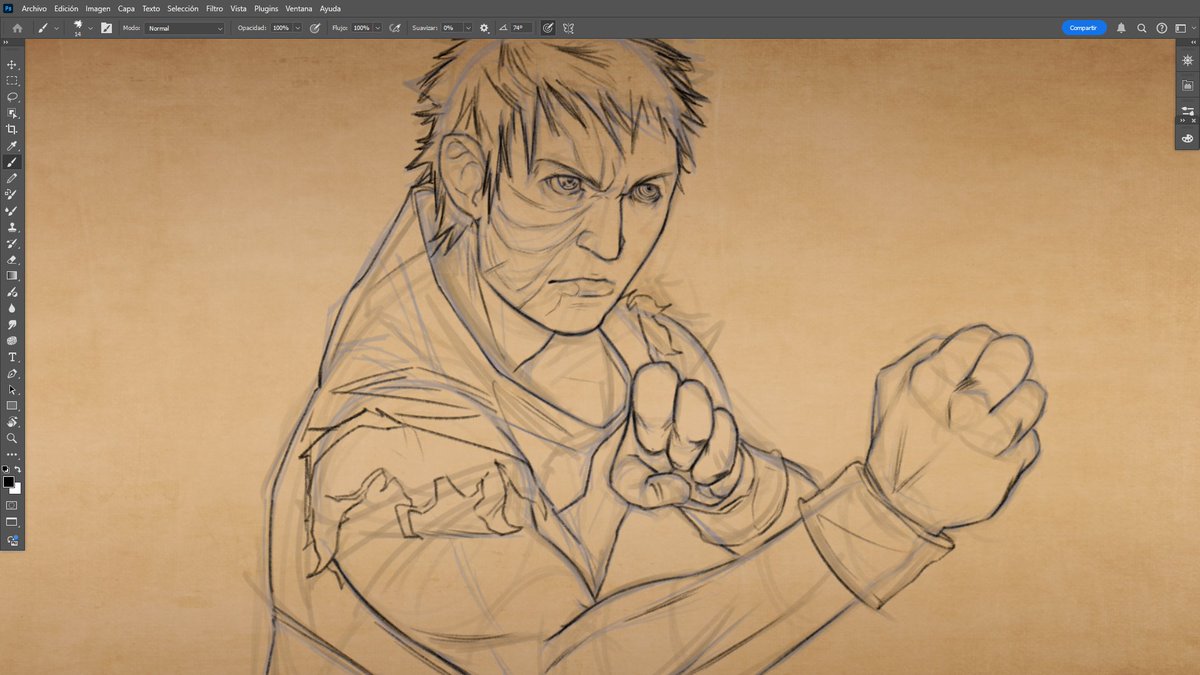The image size is (1200, 675).
Task: Select the Brush tool in toolbar
Action: coord(12,162)
